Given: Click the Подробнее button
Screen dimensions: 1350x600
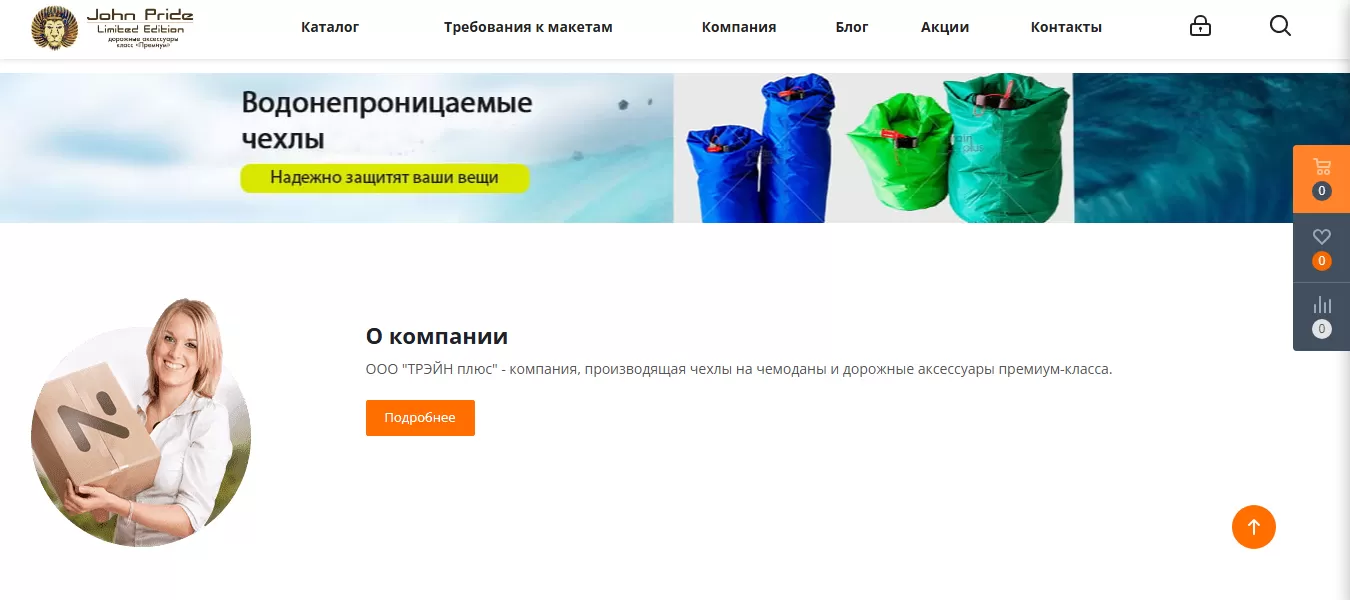Looking at the screenshot, I should click(x=420, y=418).
